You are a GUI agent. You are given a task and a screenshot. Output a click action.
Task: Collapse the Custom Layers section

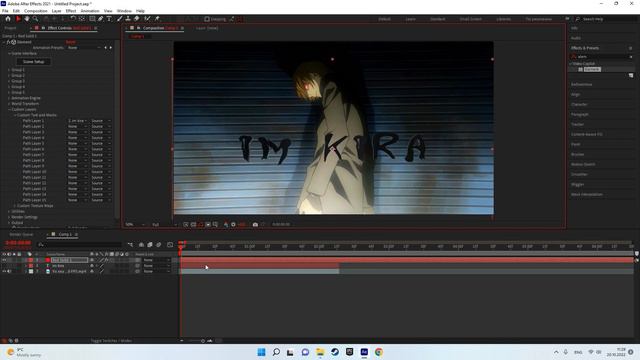click(9, 110)
